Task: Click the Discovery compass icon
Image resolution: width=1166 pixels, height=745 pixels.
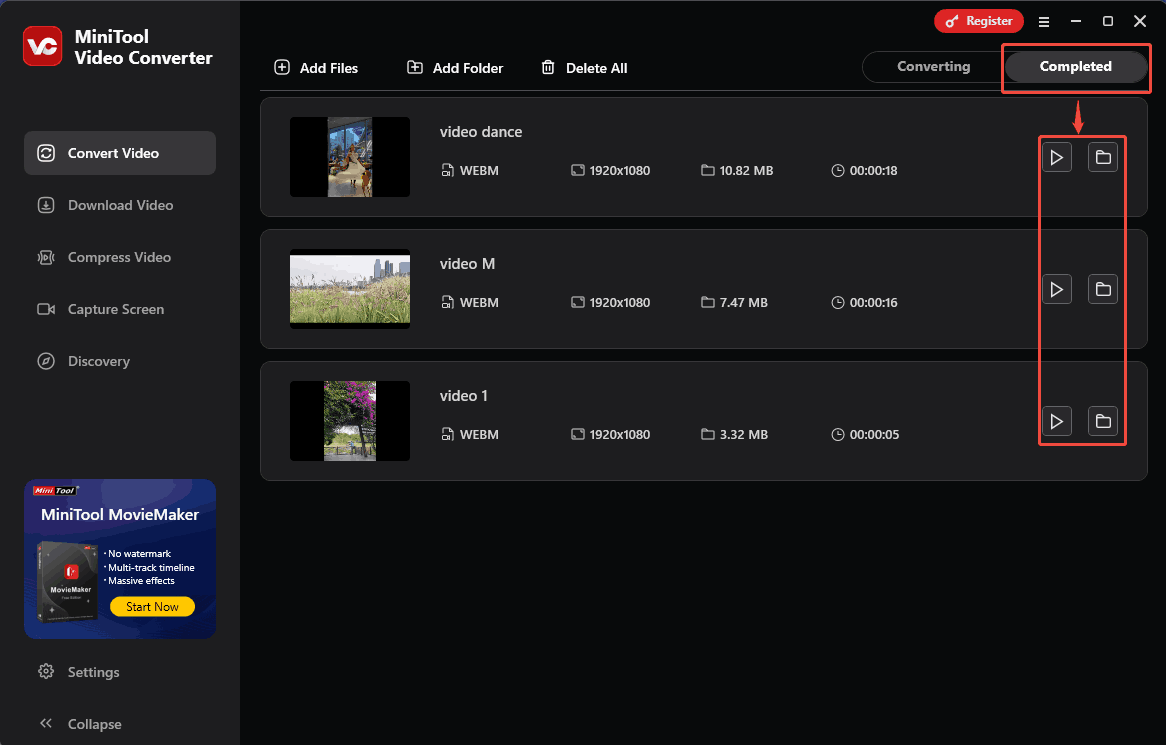Action: tap(46, 361)
